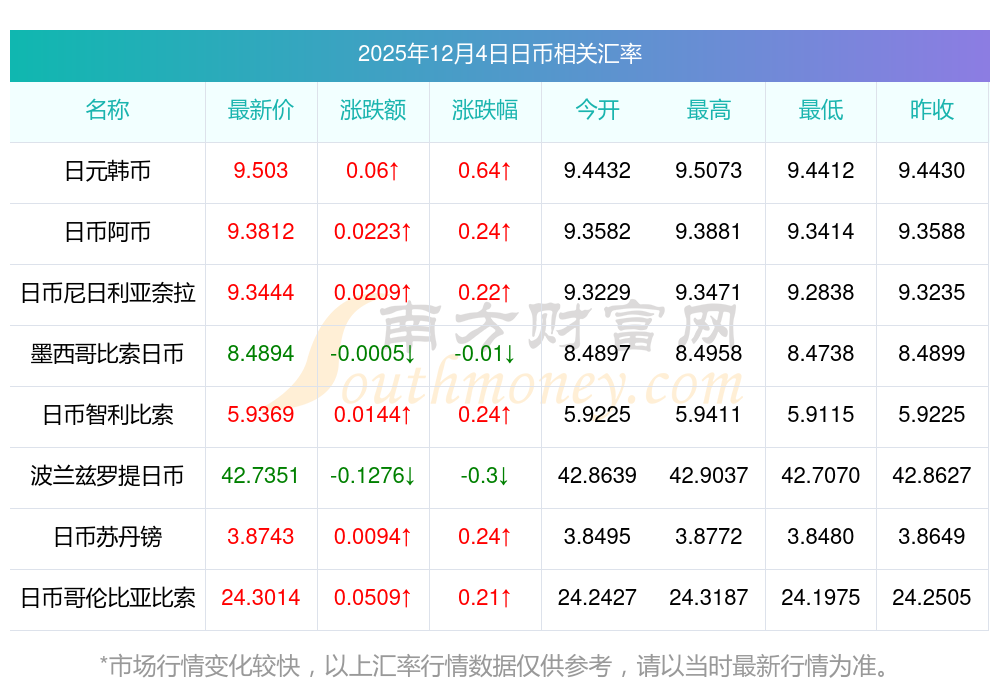Viewport: 1000px width, 697px height.
Task: Click previous close 3.8649
Action: click(x=932, y=536)
